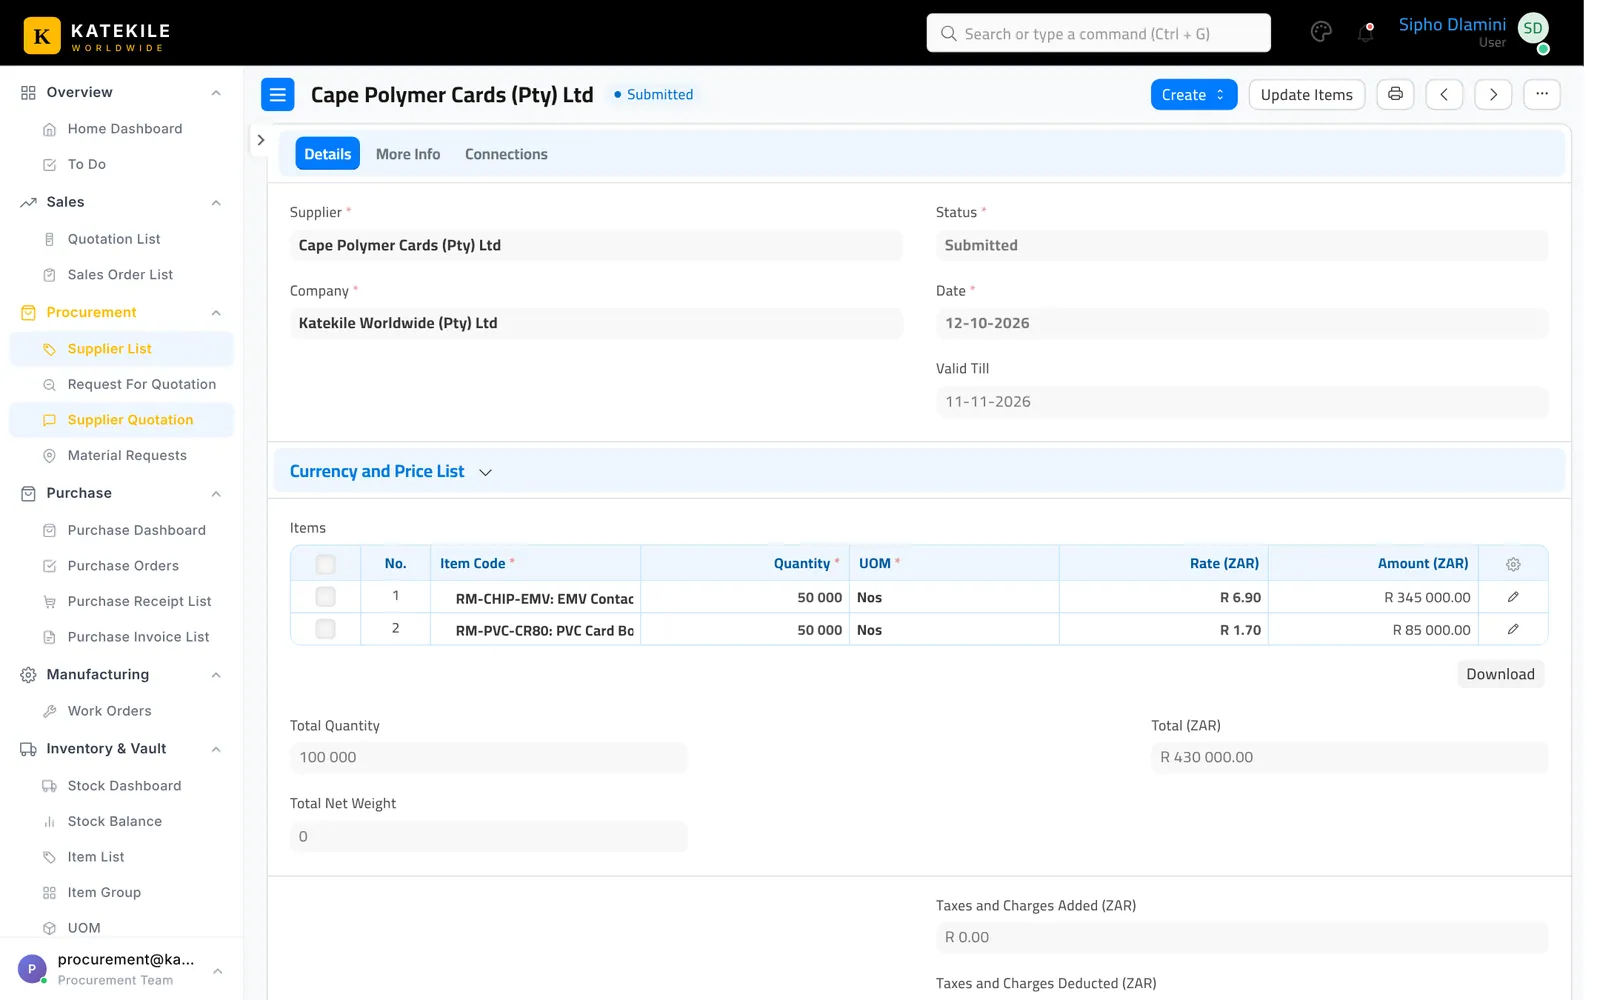Edit row 2 RM-PVC-CR80 pencil icon
Viewport: 1600px width, 1000px height.
(1513, 630)
